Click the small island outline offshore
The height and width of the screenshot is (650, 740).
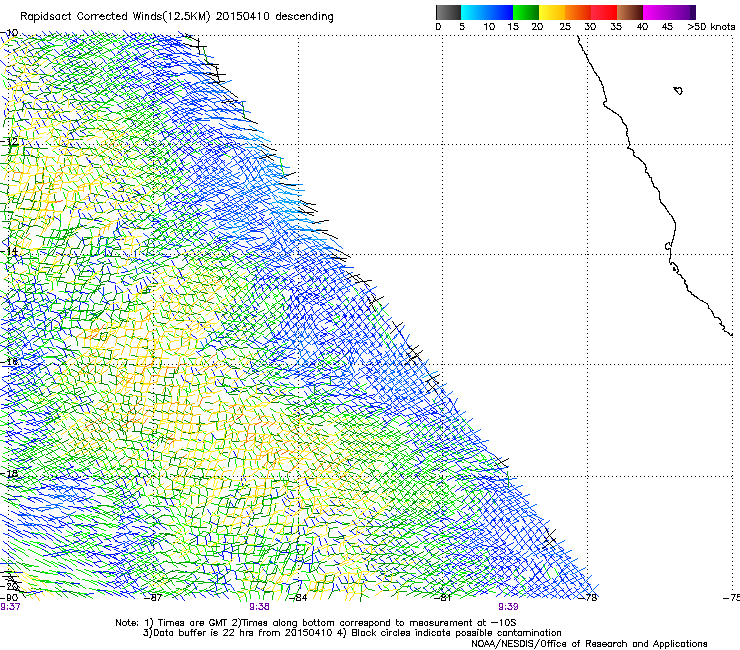[678, 90]
